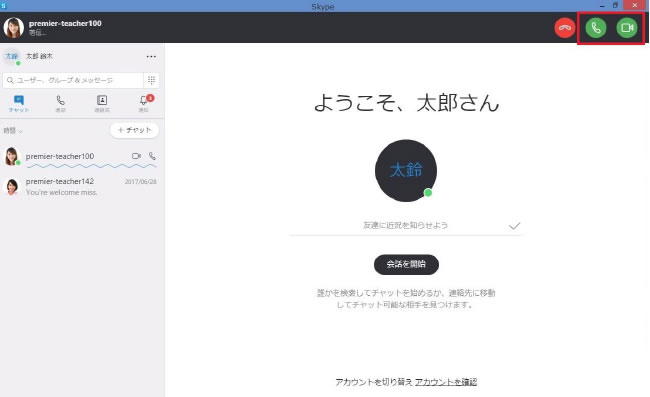Viewport: 650px width, 397px height.
Task: Click the Skype logo icon in title bar
Action: (x=3, y=6)
